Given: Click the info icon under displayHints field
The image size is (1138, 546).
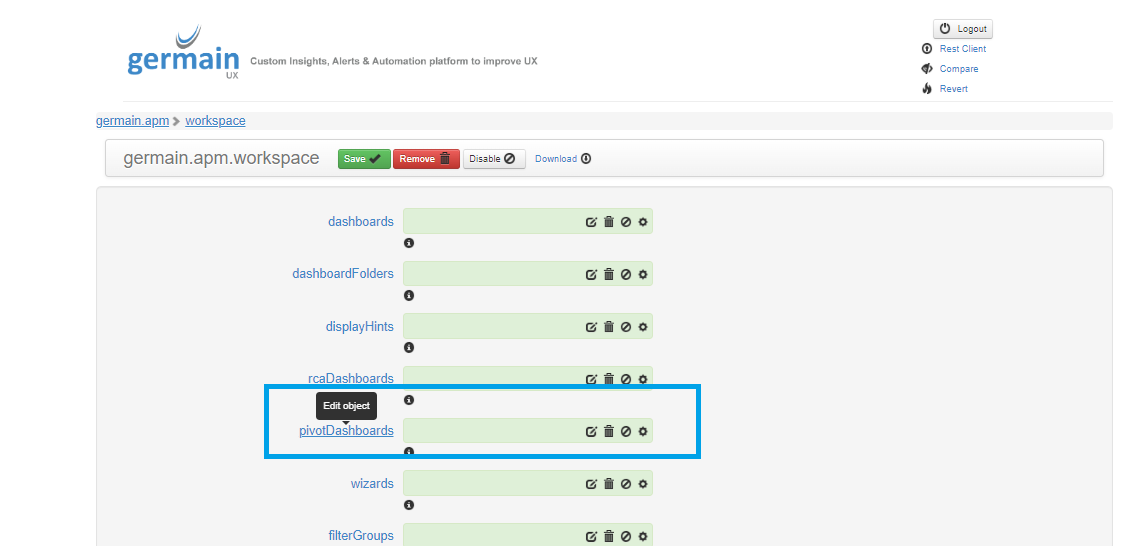Looking at the screenshot, I should coord(409,348).
